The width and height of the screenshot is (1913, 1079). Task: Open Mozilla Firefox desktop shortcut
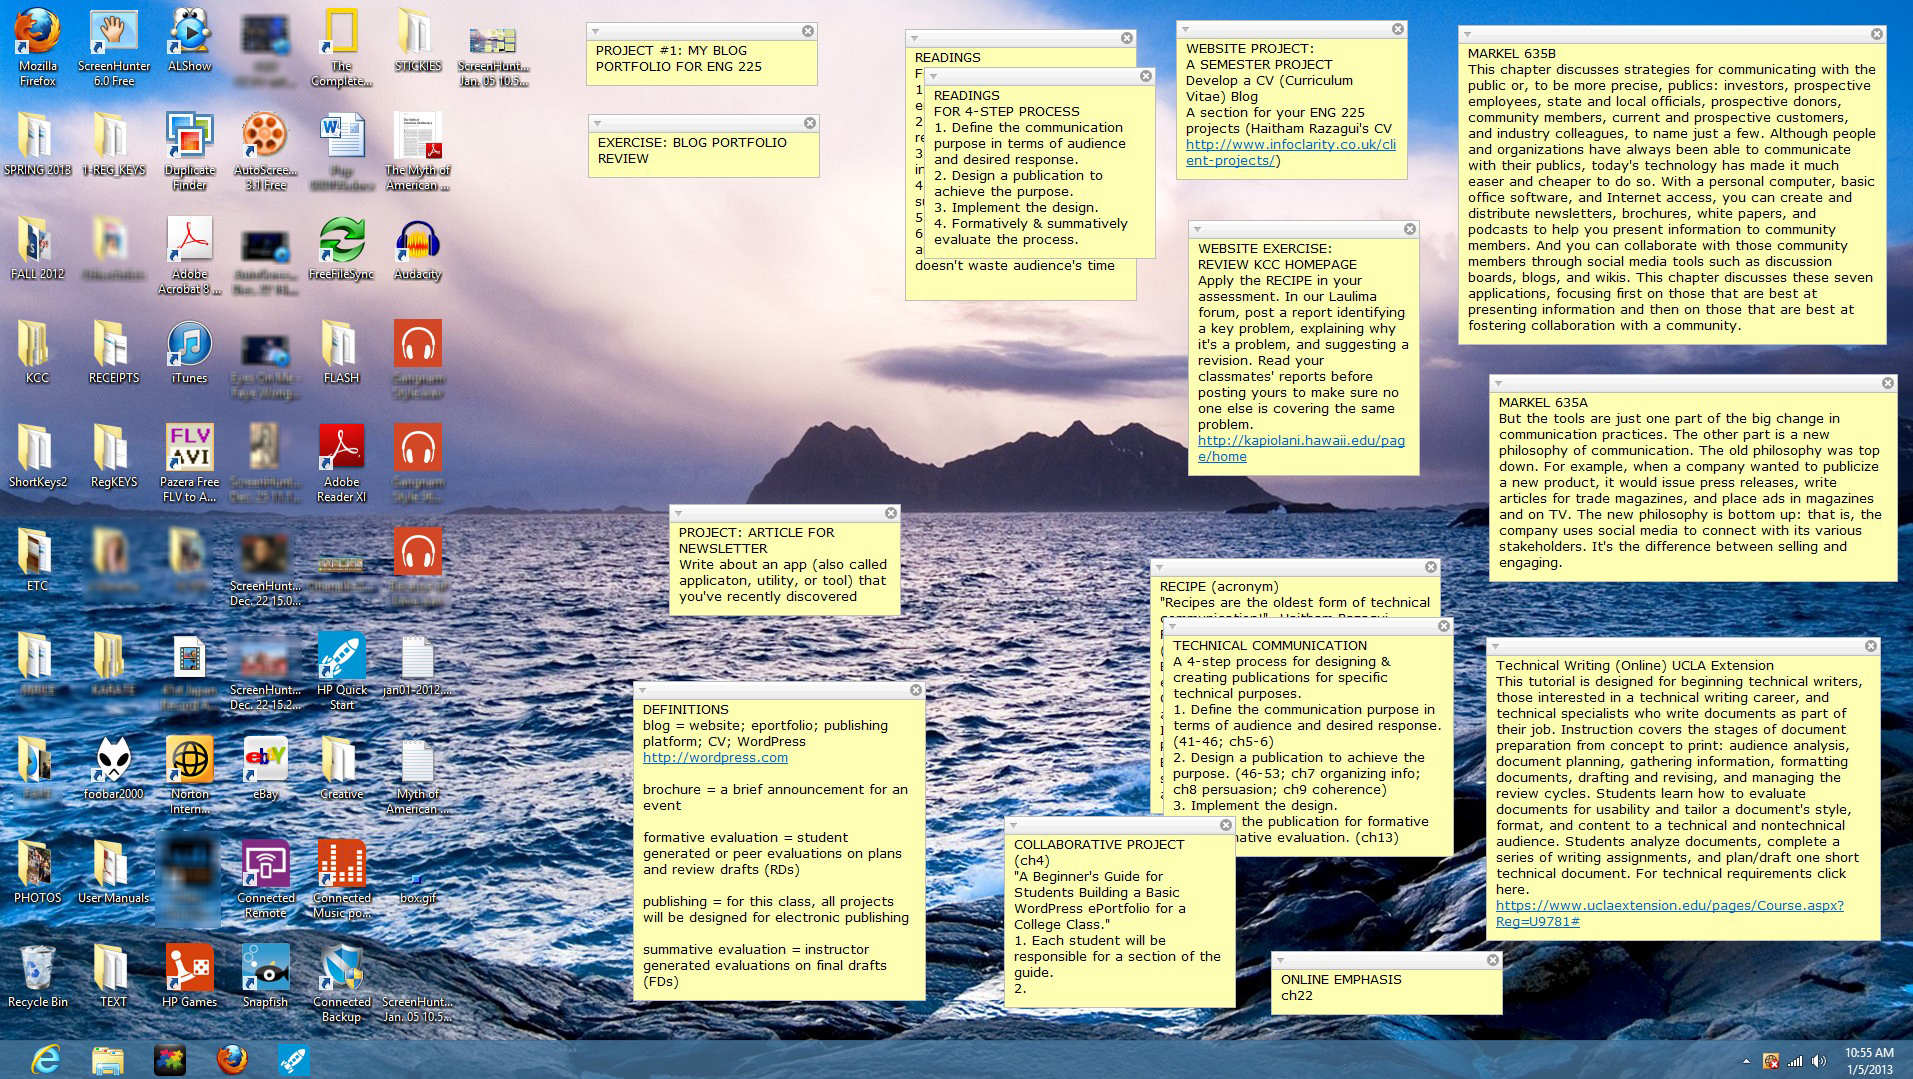tap(37, 36)
